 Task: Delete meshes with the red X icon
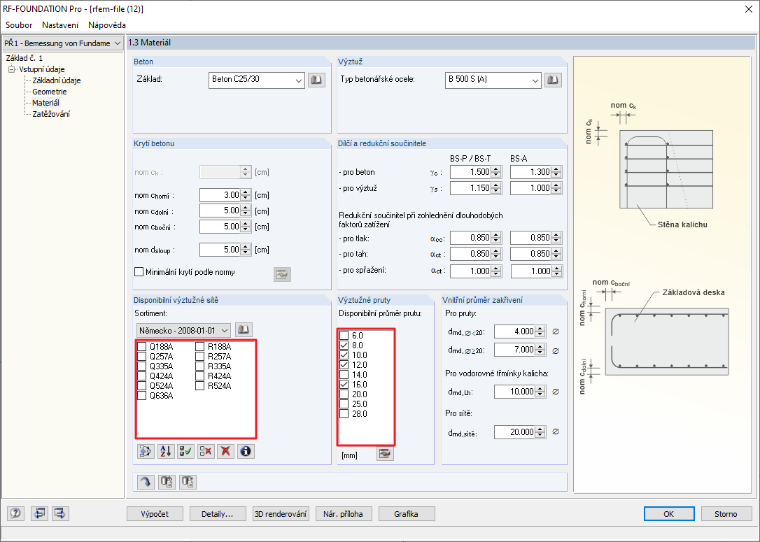(225, 451)
